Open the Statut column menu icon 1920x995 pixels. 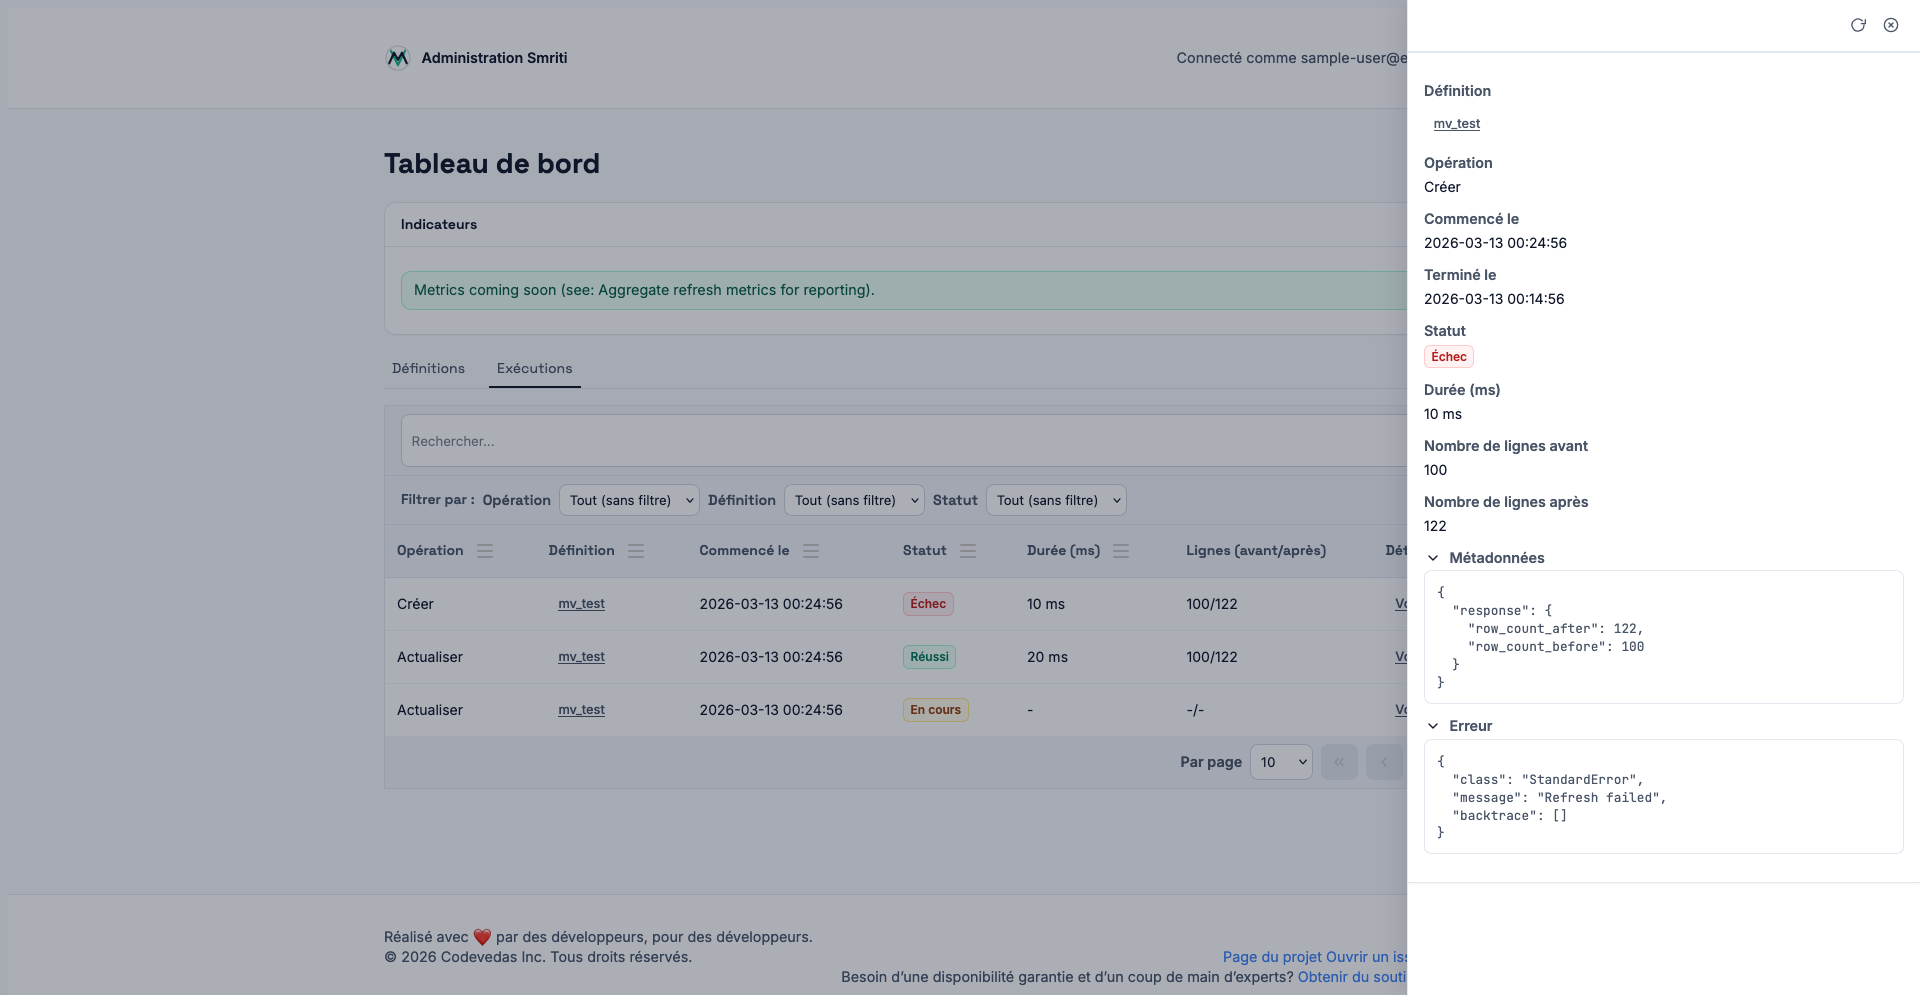[968, 551]
